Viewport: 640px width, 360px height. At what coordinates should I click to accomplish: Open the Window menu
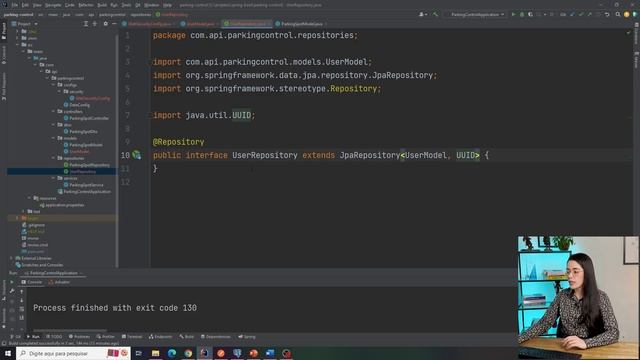(151, 5)
